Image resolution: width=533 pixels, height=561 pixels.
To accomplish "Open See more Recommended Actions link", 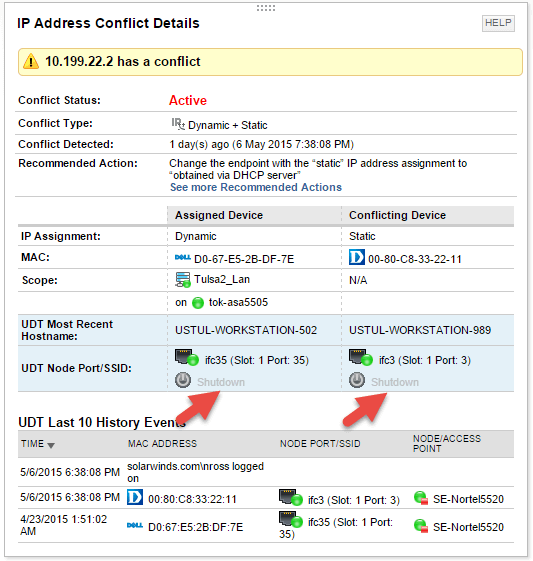I will click(256, 187).
